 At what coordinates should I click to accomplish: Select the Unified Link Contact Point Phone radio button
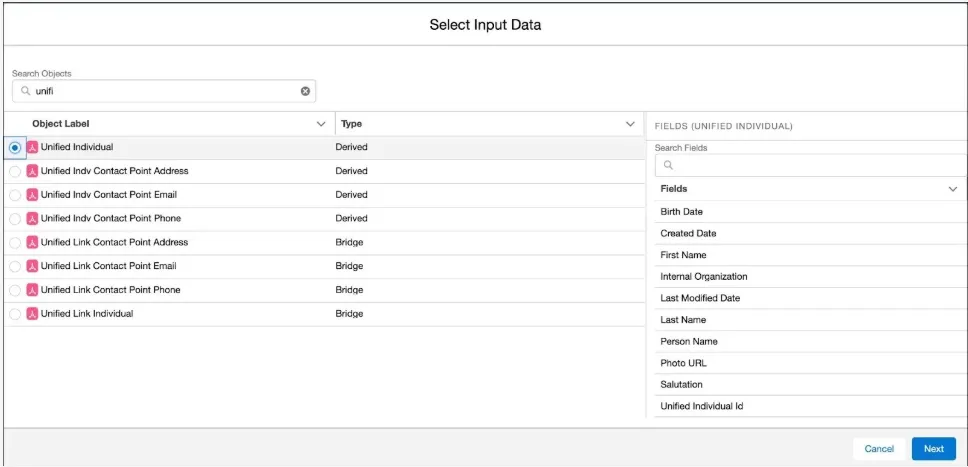coord(15,290)
